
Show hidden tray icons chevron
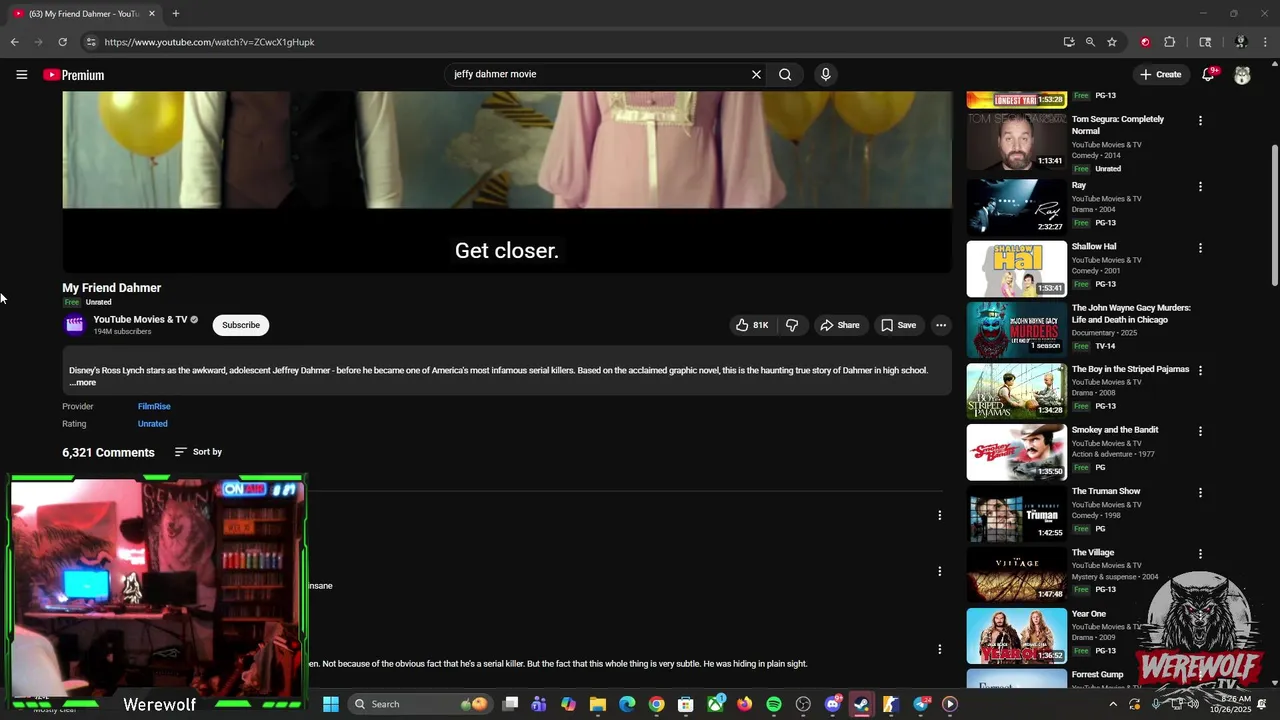coord(1113,704)
